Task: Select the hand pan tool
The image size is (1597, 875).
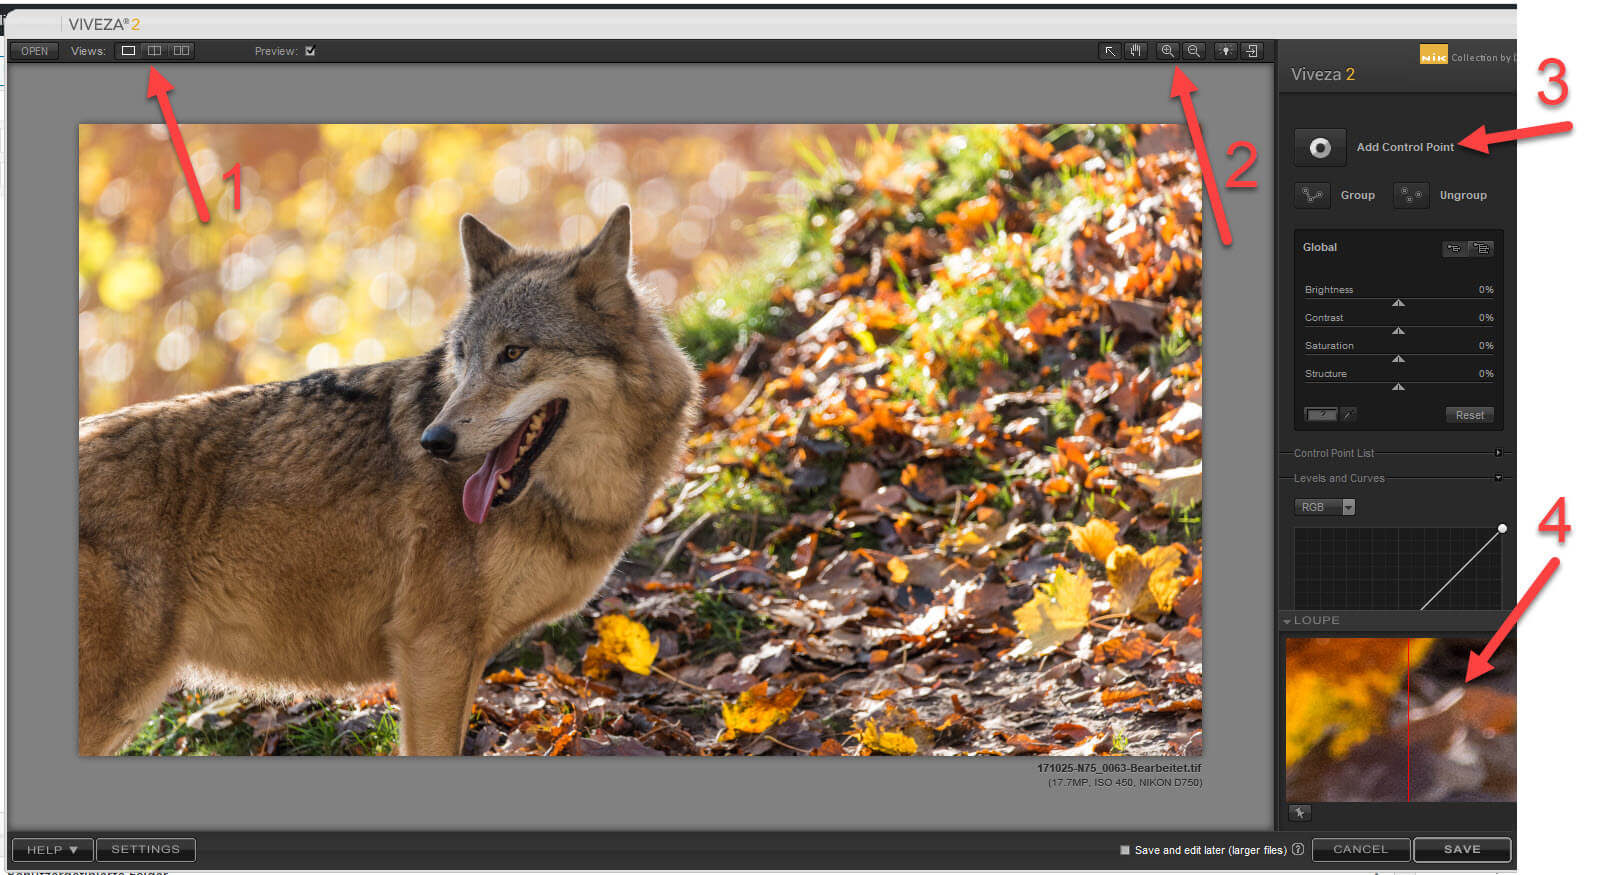Action: point(1135,51)
